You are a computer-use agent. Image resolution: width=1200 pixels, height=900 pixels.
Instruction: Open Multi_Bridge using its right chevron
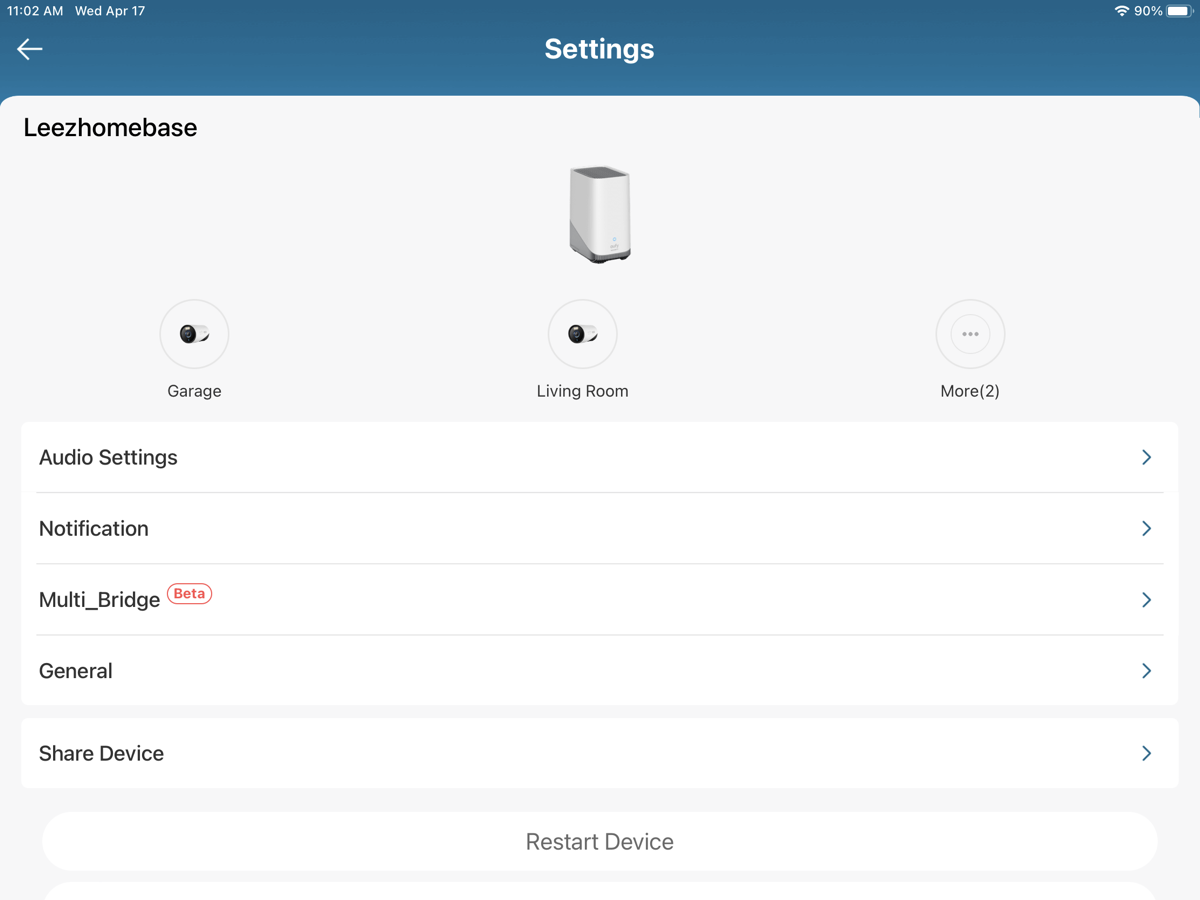(1146, 600)
